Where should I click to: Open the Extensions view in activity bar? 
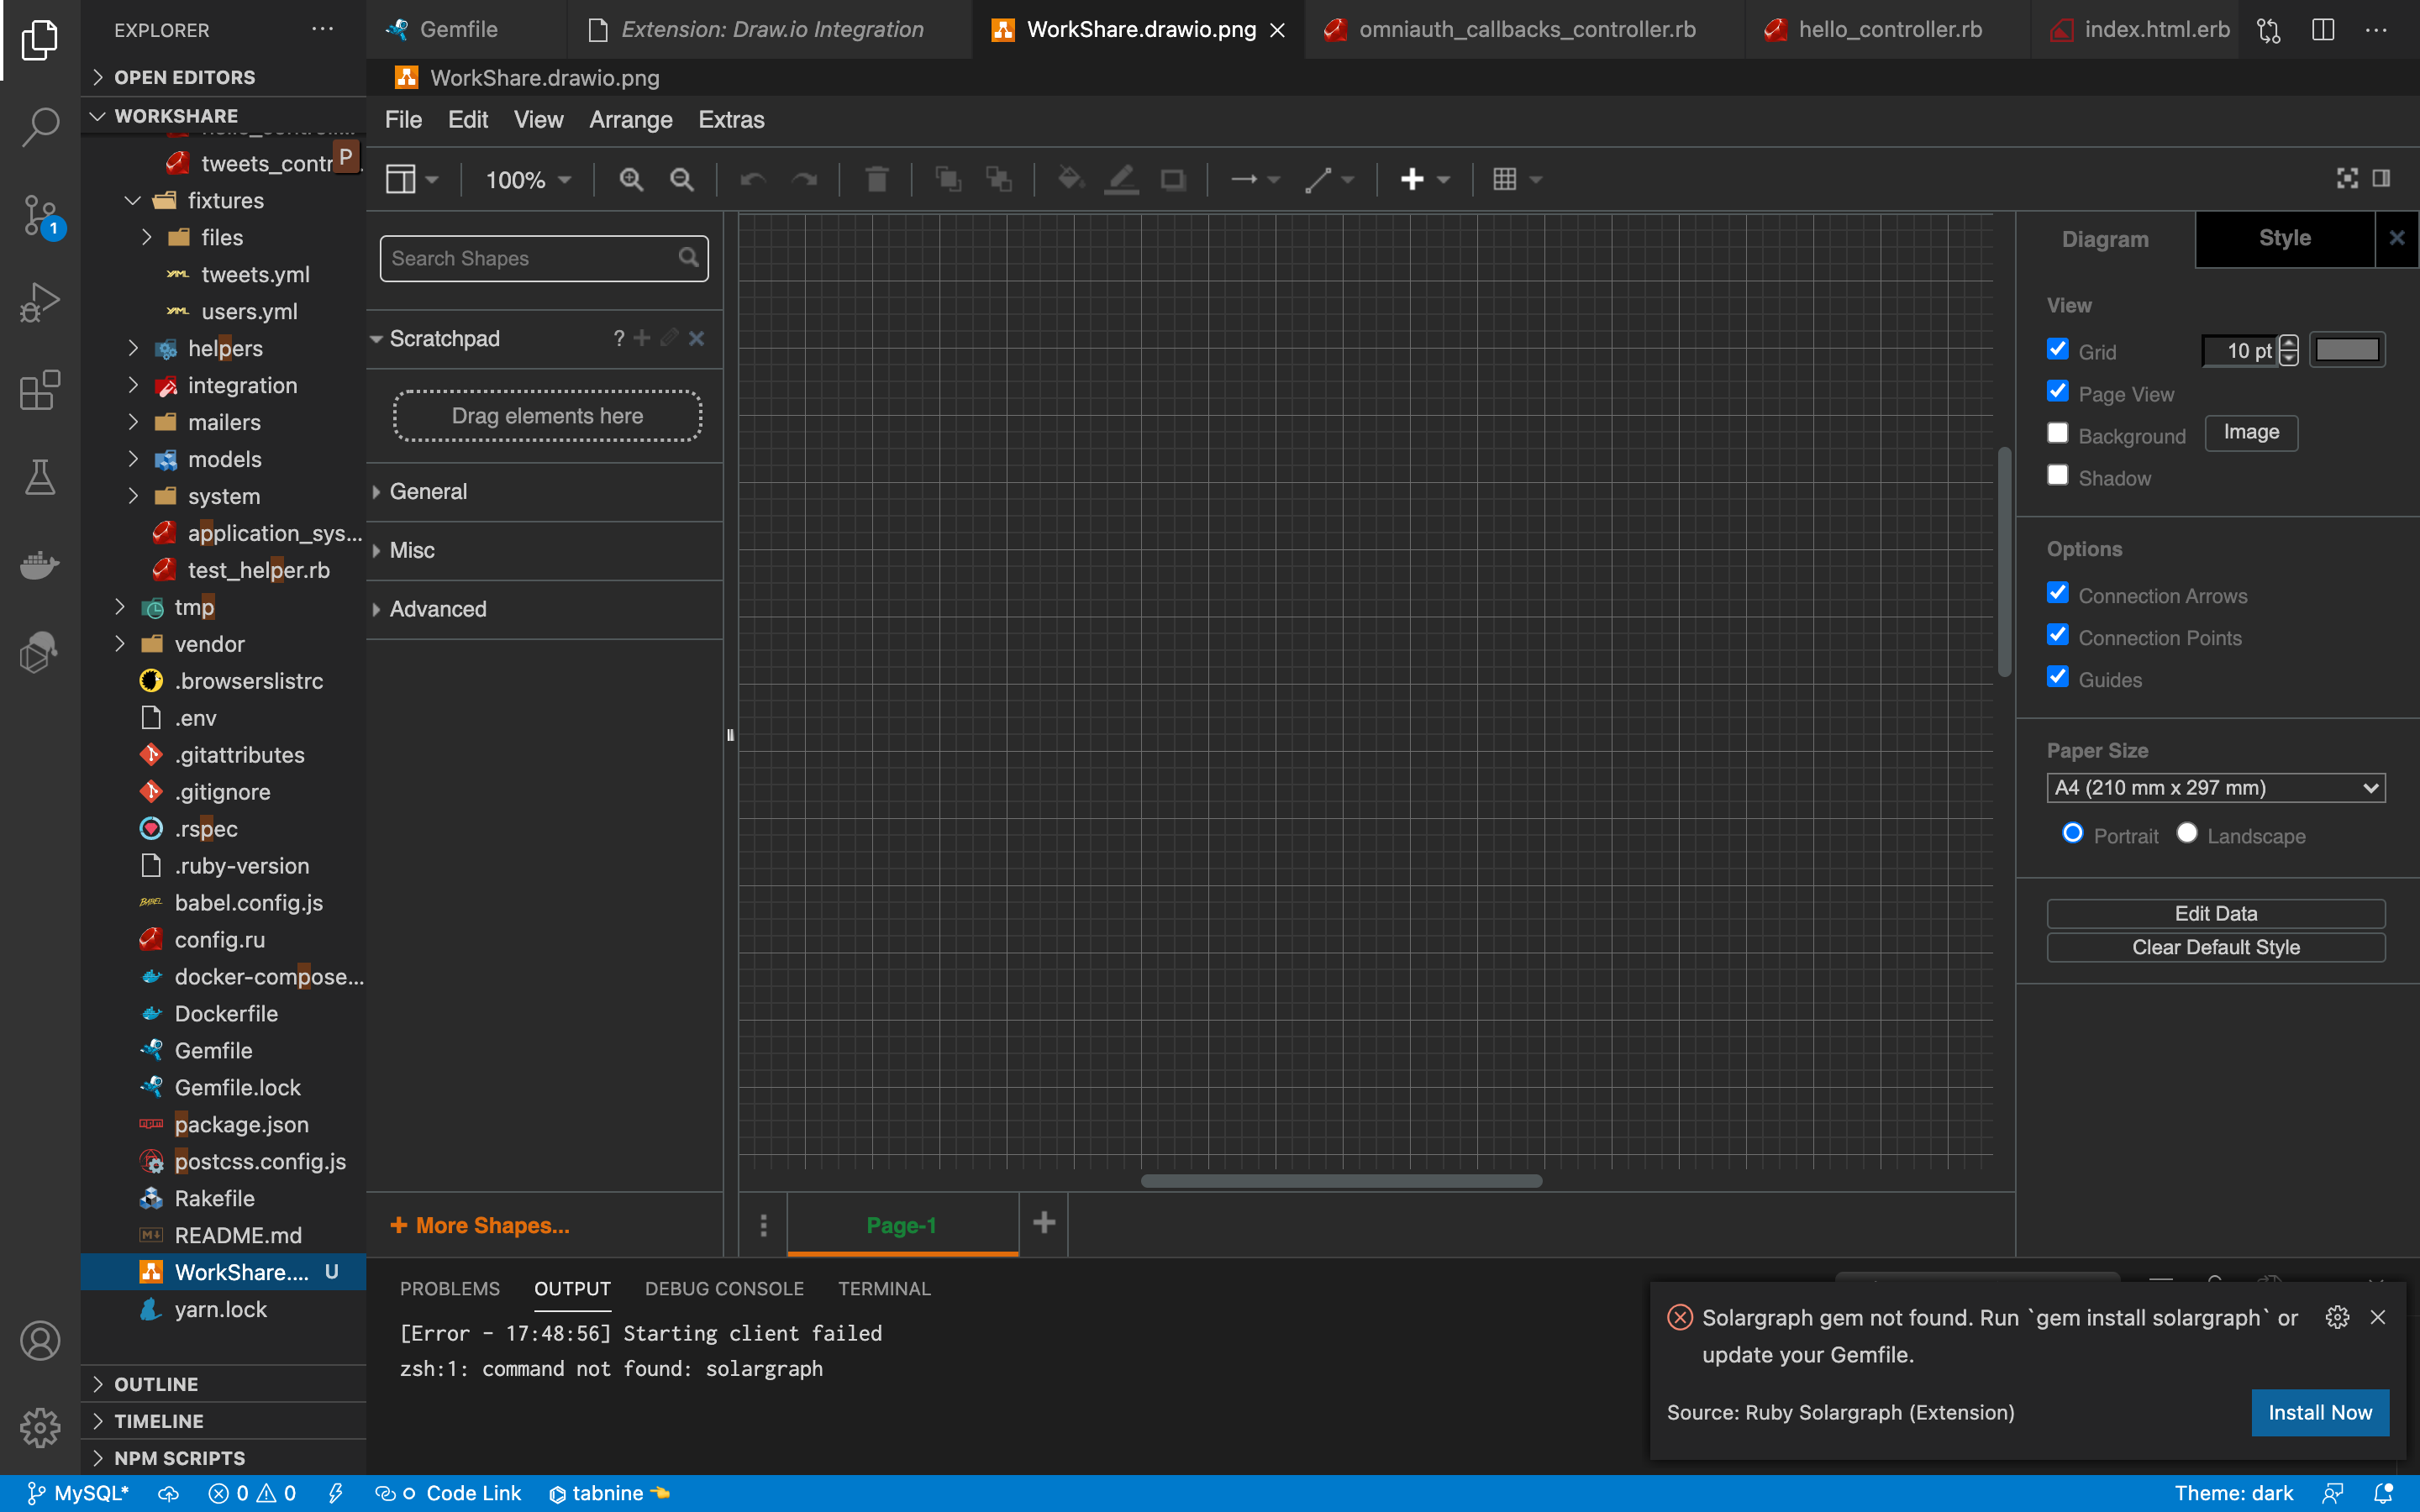40,390
